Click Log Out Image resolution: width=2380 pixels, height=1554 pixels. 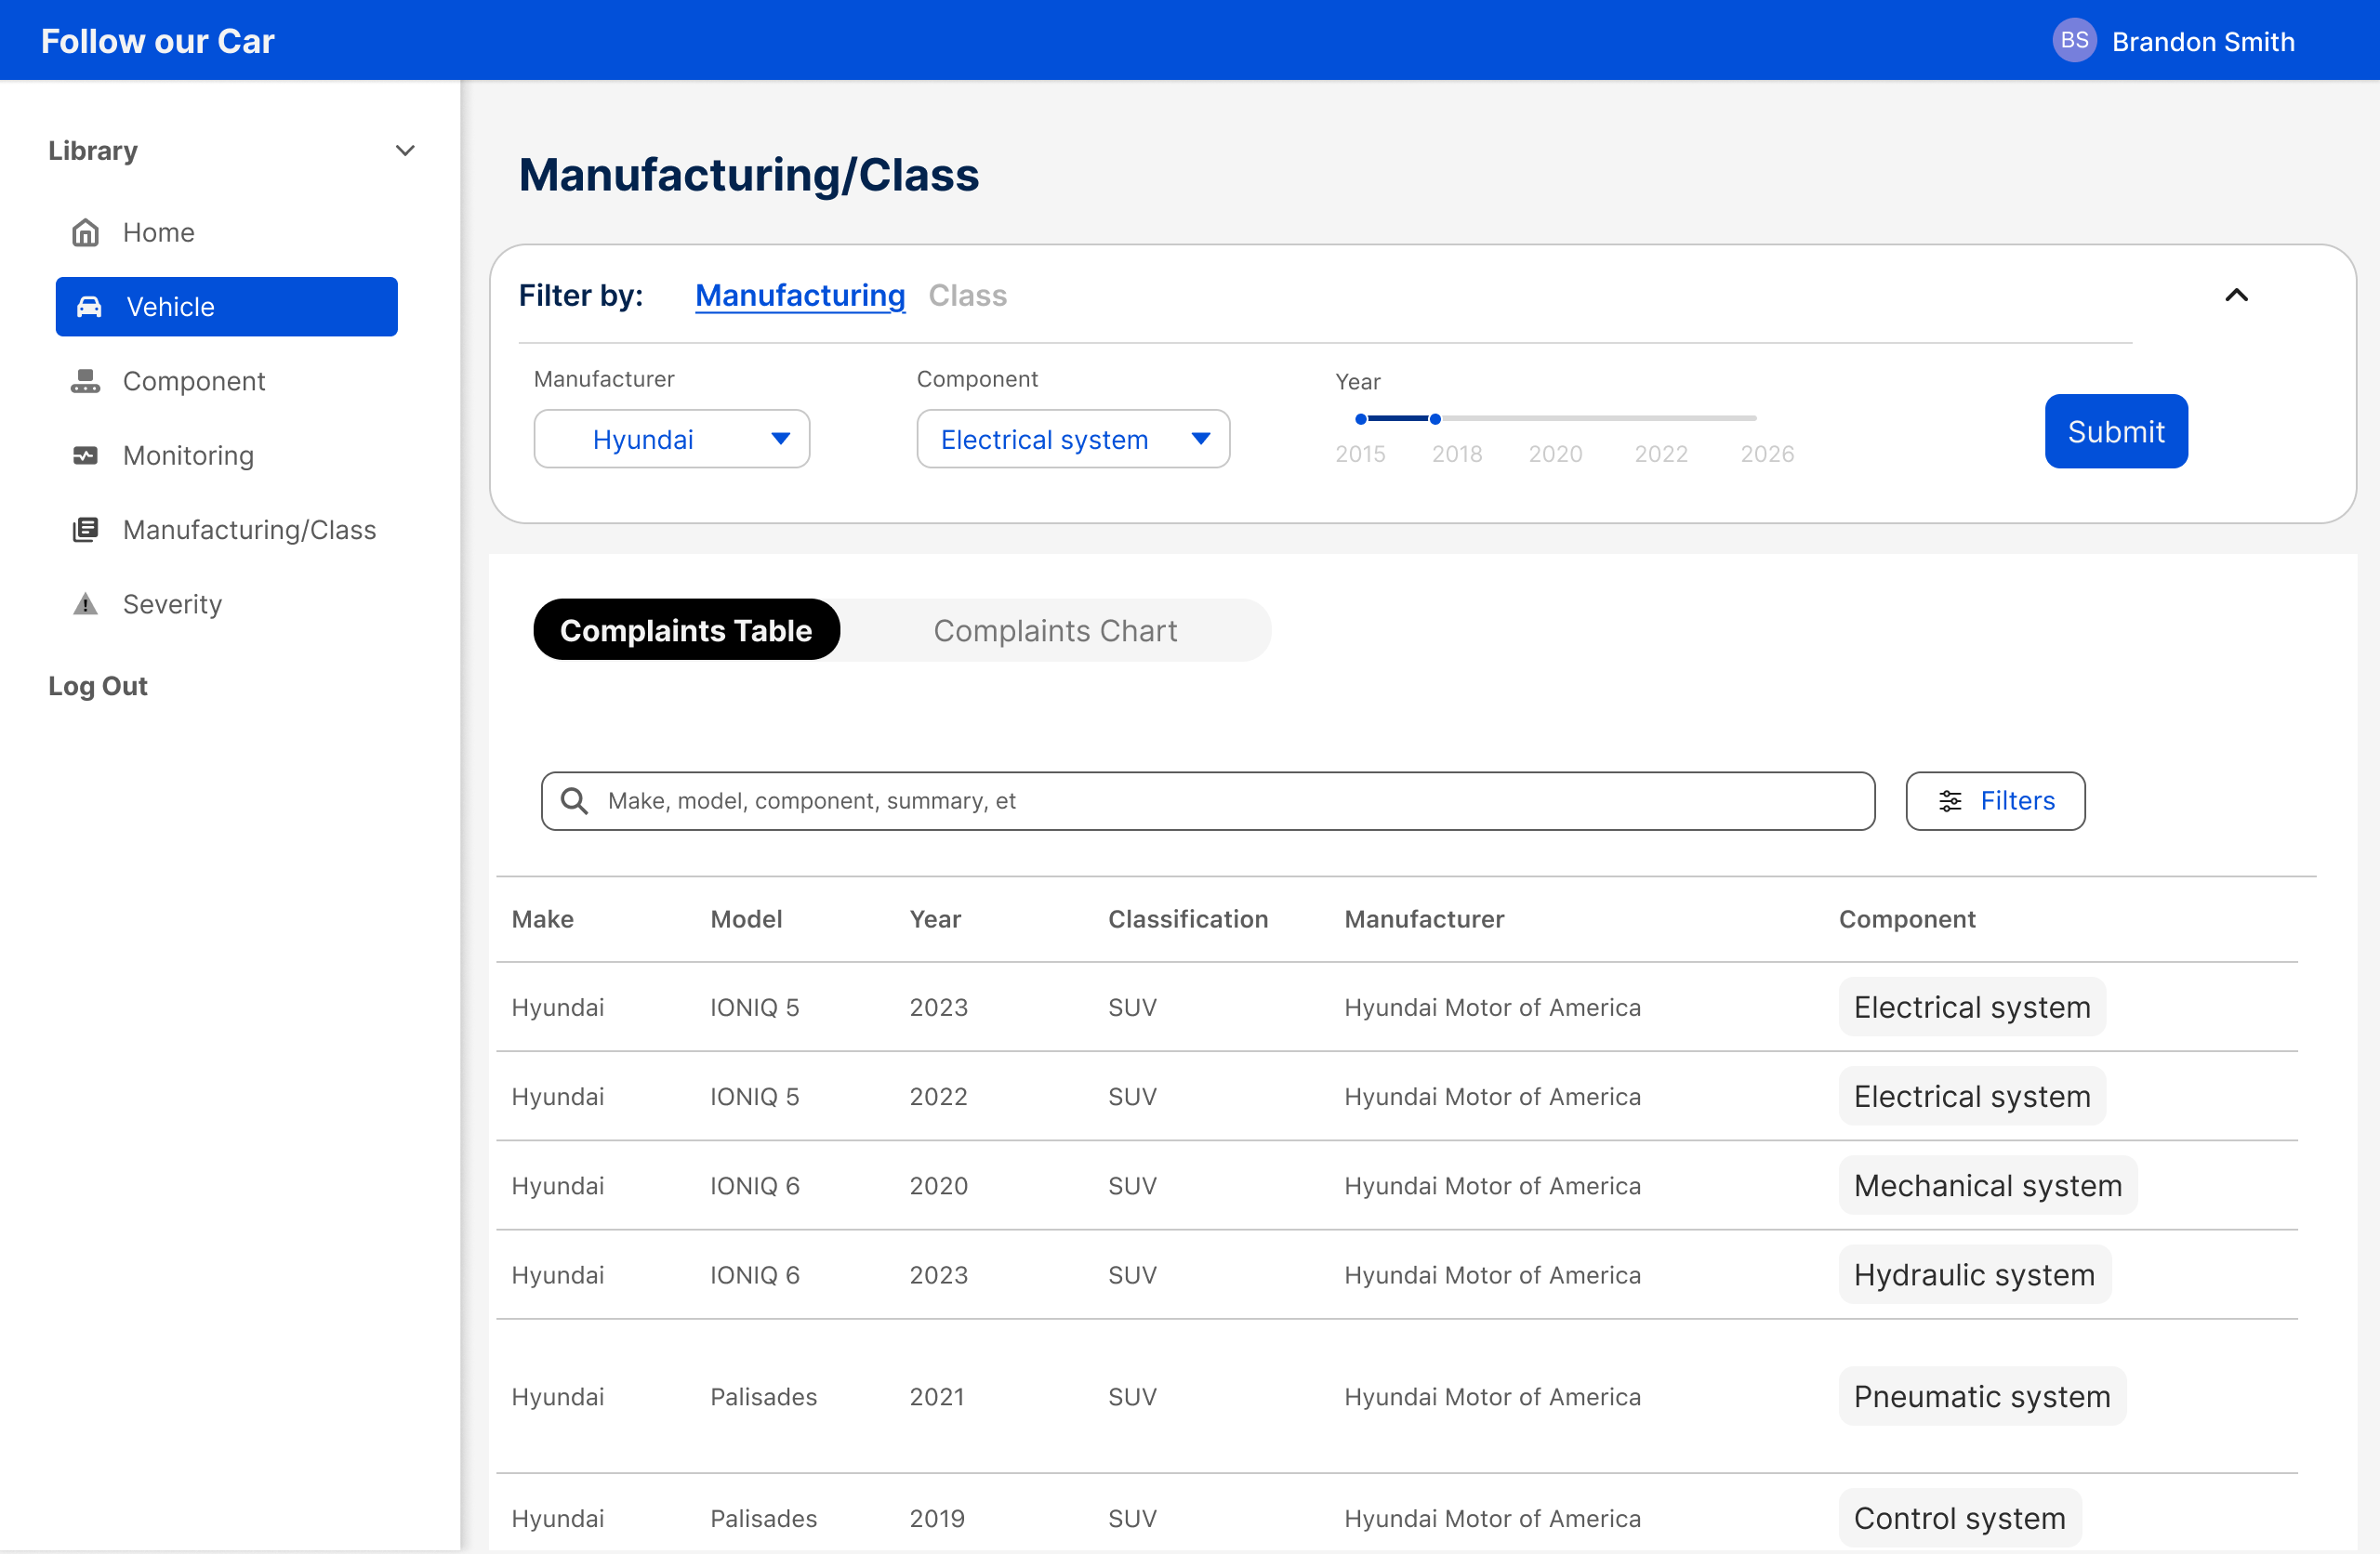click(98, 686)
